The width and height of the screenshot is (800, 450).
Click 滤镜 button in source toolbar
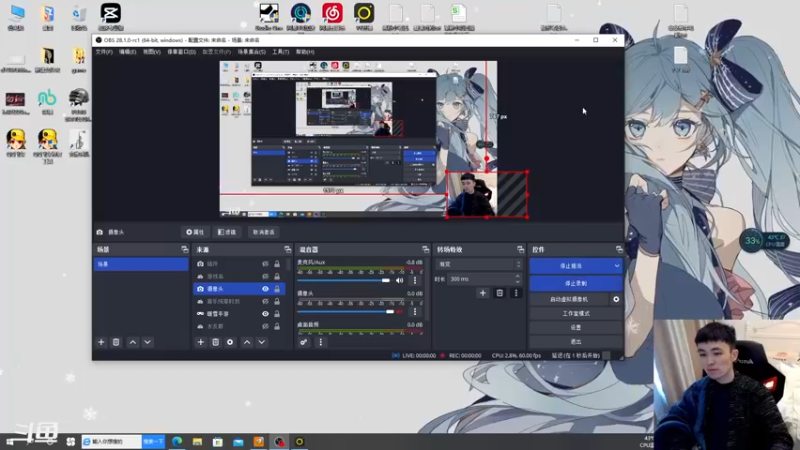(x=227, y=232)
